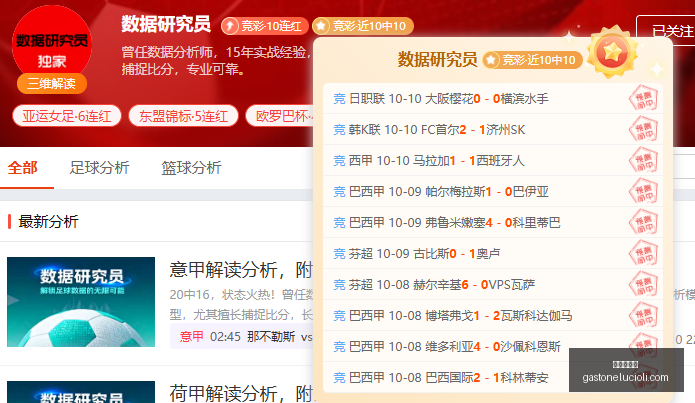Click the 推荐命中 stamp on 西甲 row
The image size is (695, 403).
click(644, 160)
